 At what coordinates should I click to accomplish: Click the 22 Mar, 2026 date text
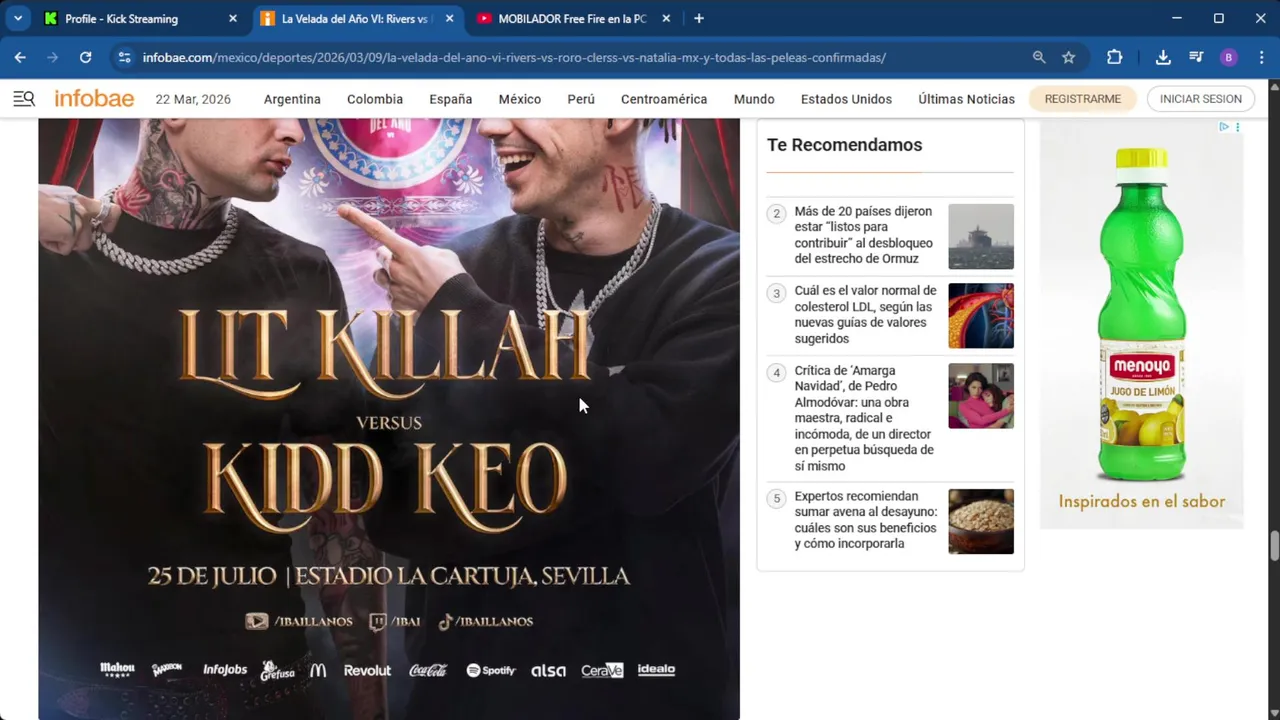point(193,99)
